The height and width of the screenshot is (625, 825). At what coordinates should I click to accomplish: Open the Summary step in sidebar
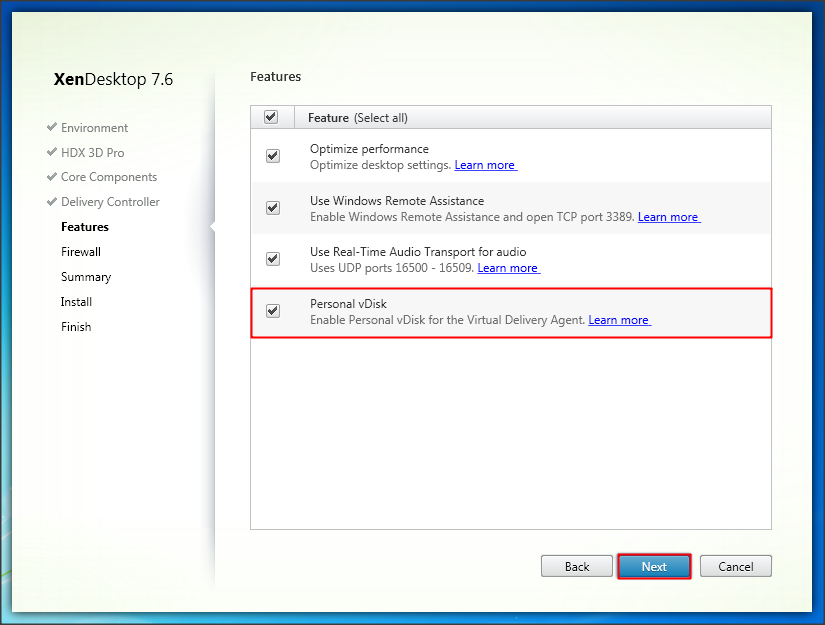[x=86, y=277]
